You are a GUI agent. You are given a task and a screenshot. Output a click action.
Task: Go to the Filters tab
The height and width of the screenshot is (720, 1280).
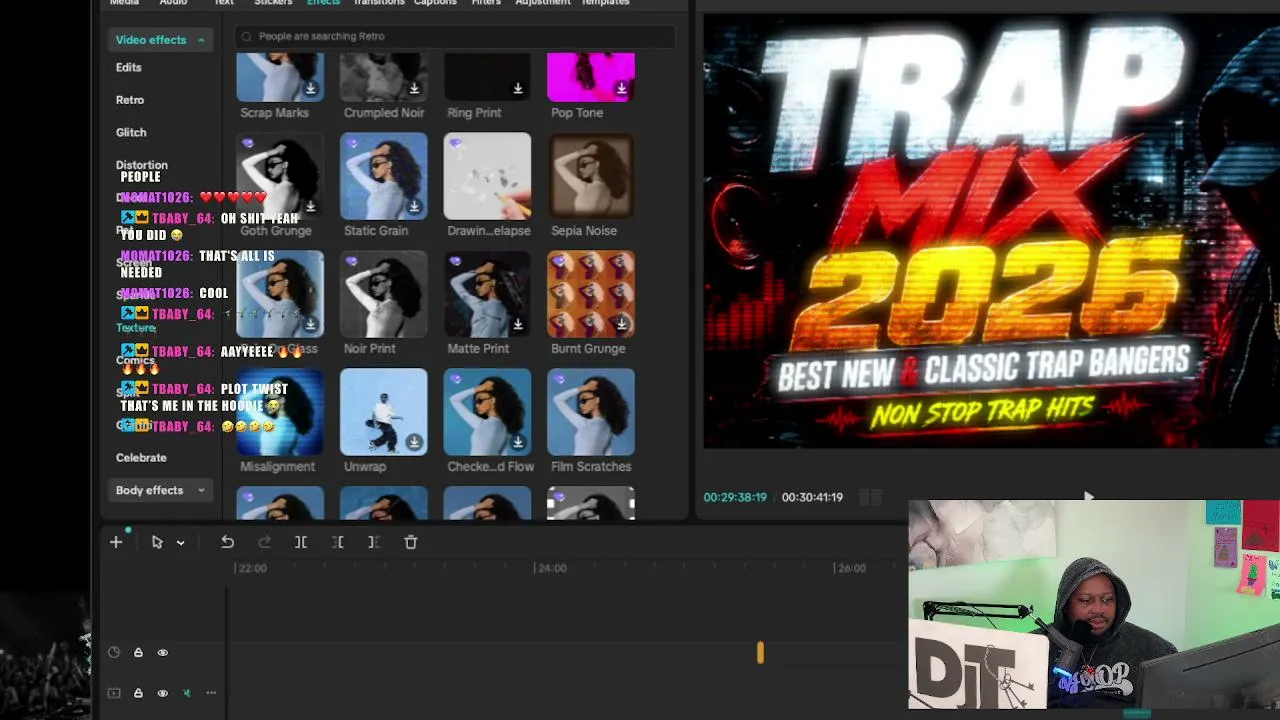486,3
